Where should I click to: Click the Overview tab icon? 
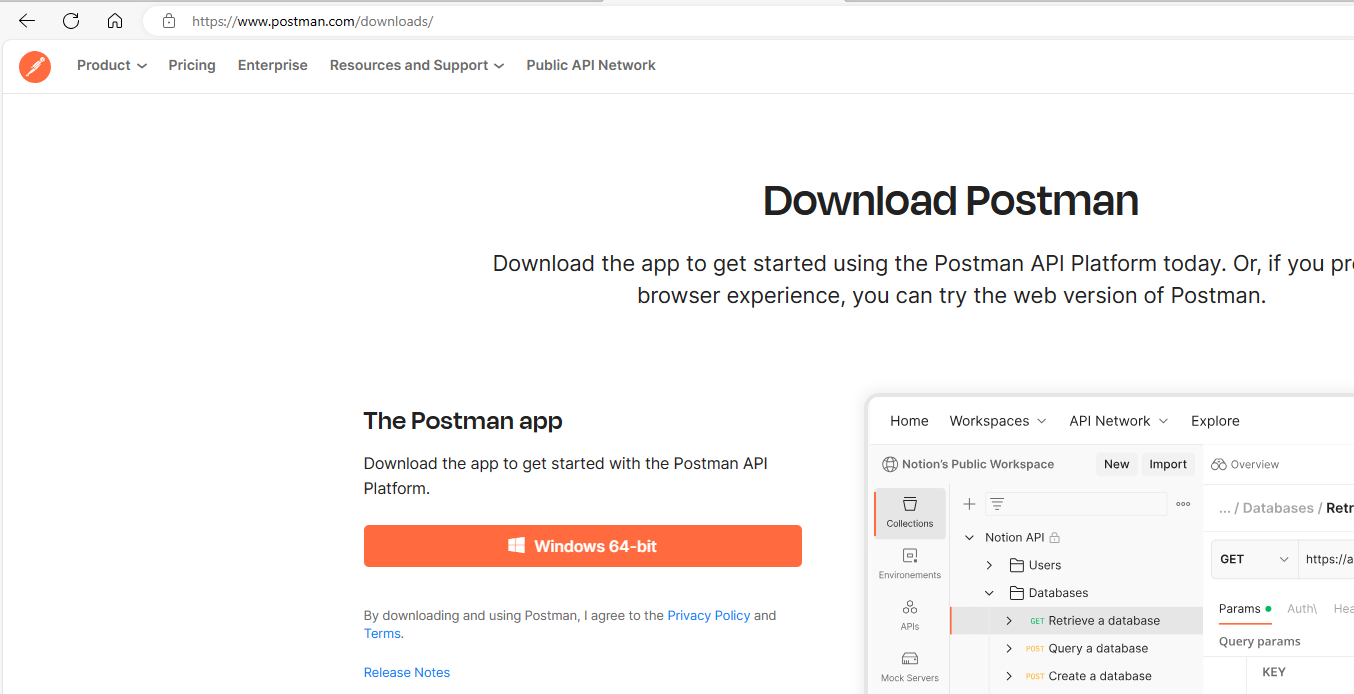coord(1219,464)
